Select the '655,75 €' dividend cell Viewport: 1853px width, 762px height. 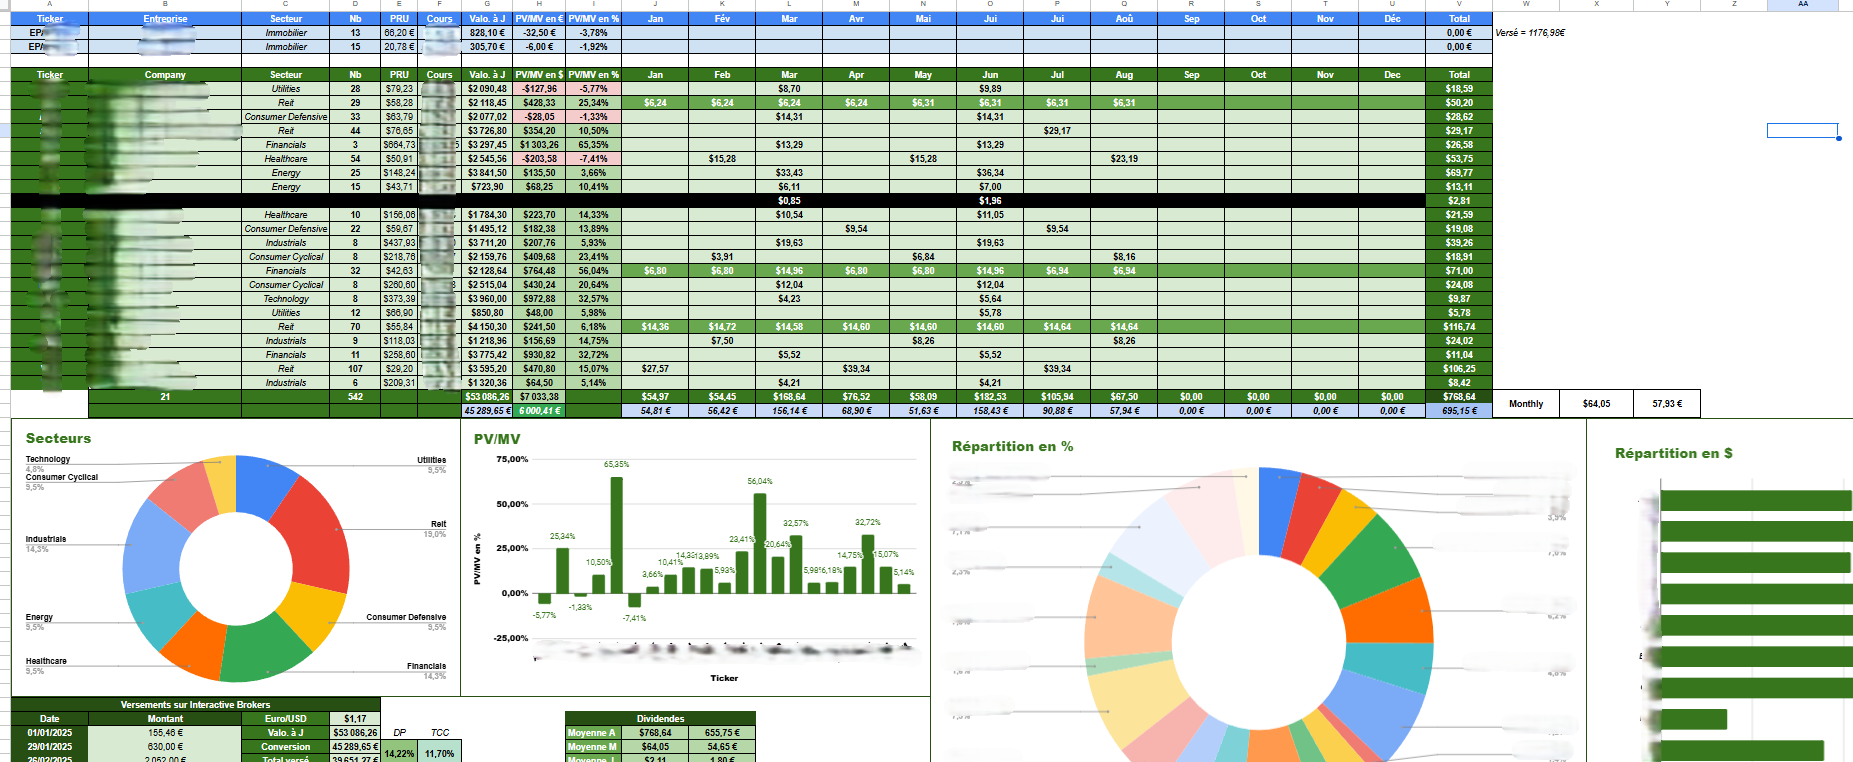click(x=722, y=733)
